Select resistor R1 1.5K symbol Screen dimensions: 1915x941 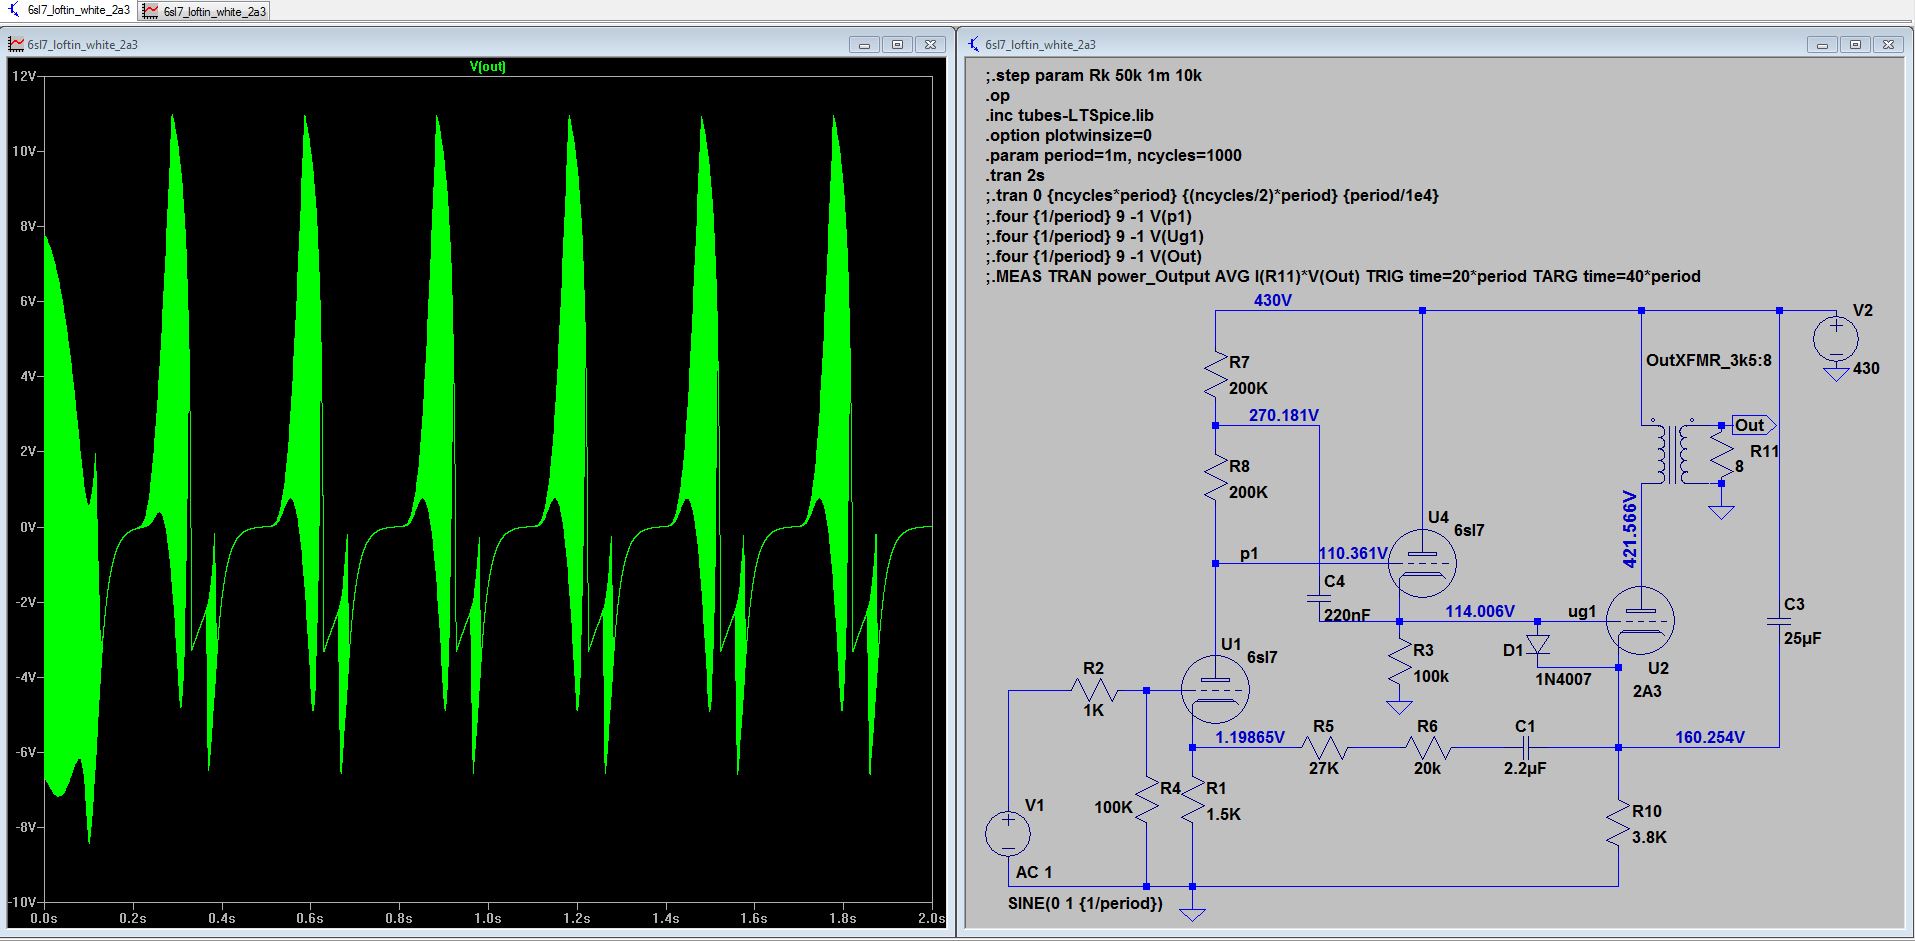point(1192,800)
